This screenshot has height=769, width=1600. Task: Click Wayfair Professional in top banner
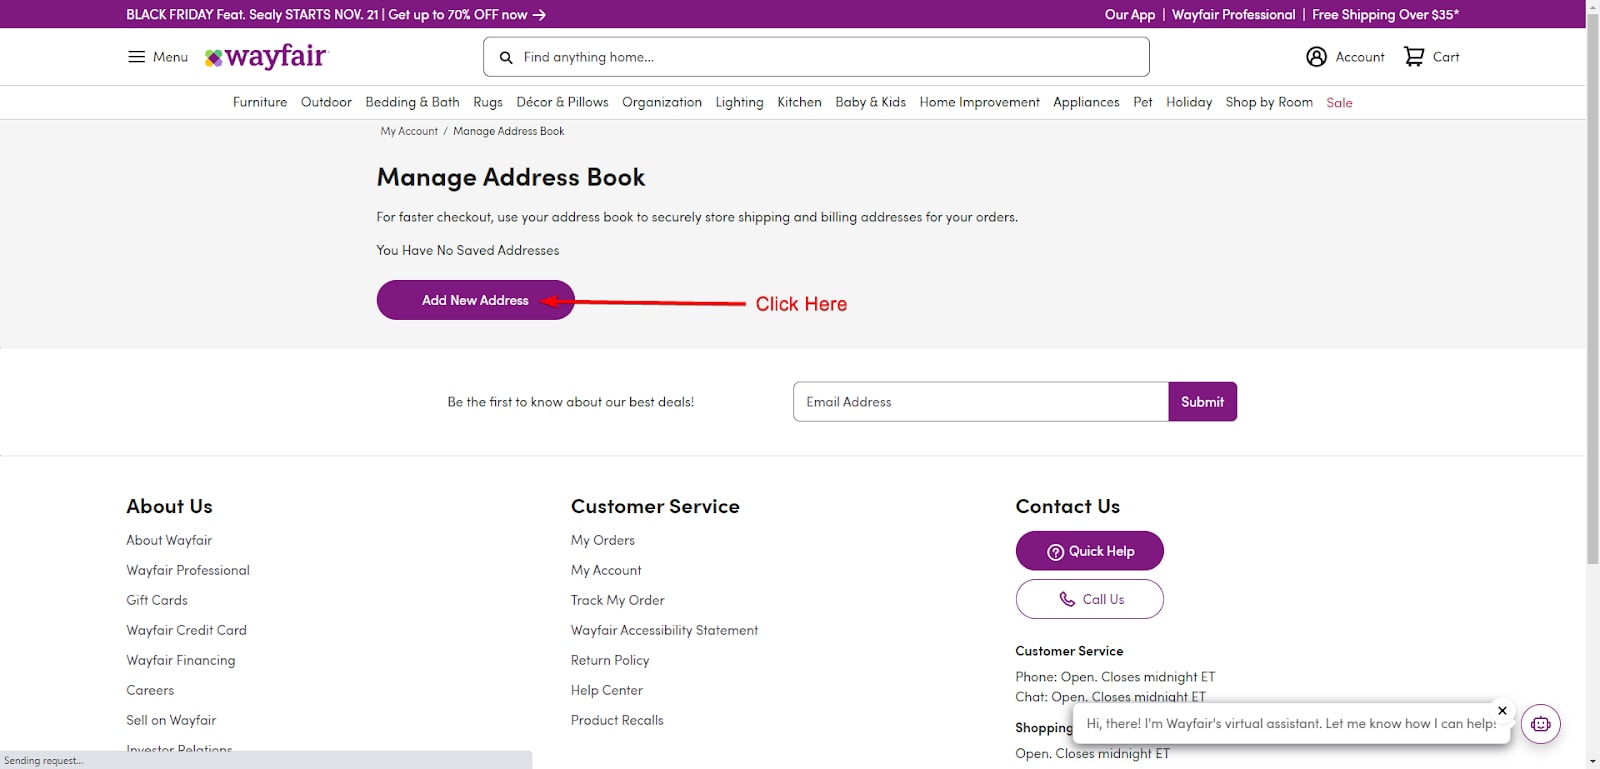(1233, 15)
